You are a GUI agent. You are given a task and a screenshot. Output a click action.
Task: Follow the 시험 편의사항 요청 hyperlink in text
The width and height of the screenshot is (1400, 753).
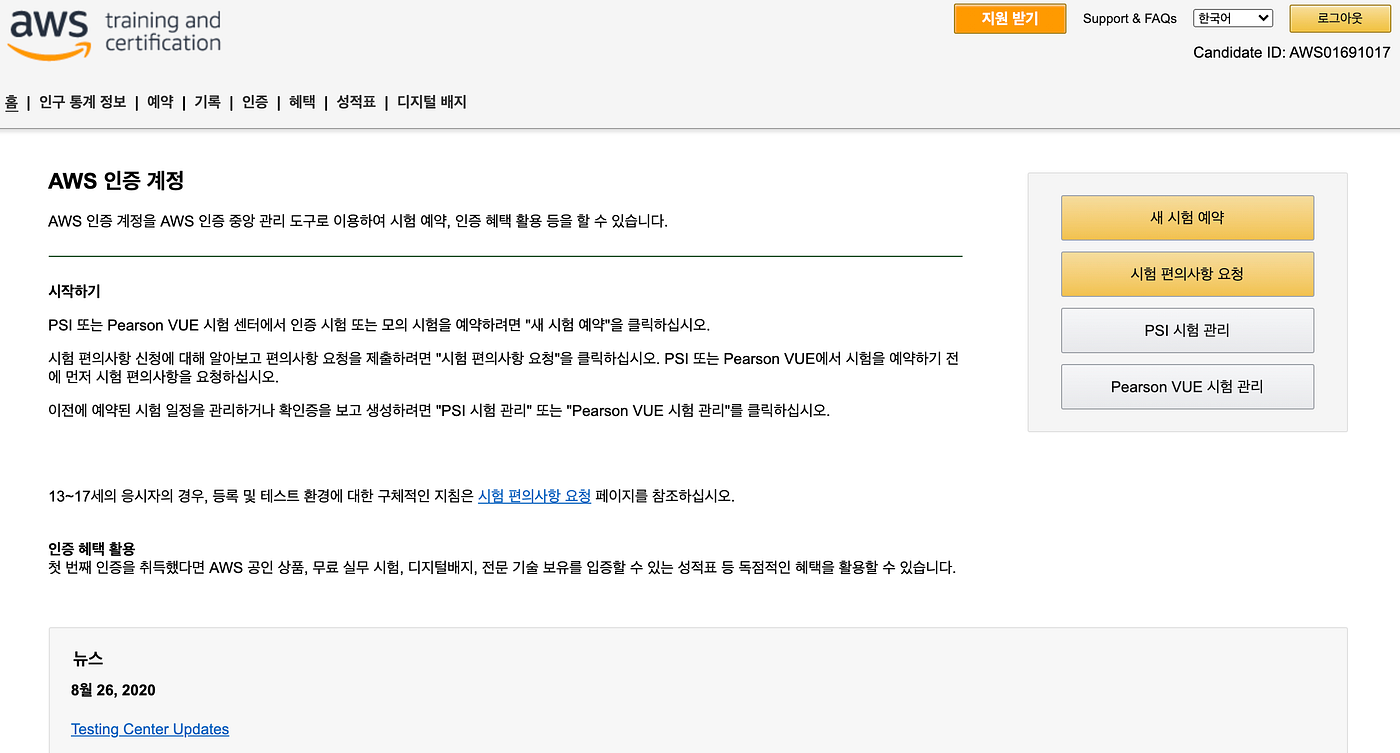pos(534,496)
